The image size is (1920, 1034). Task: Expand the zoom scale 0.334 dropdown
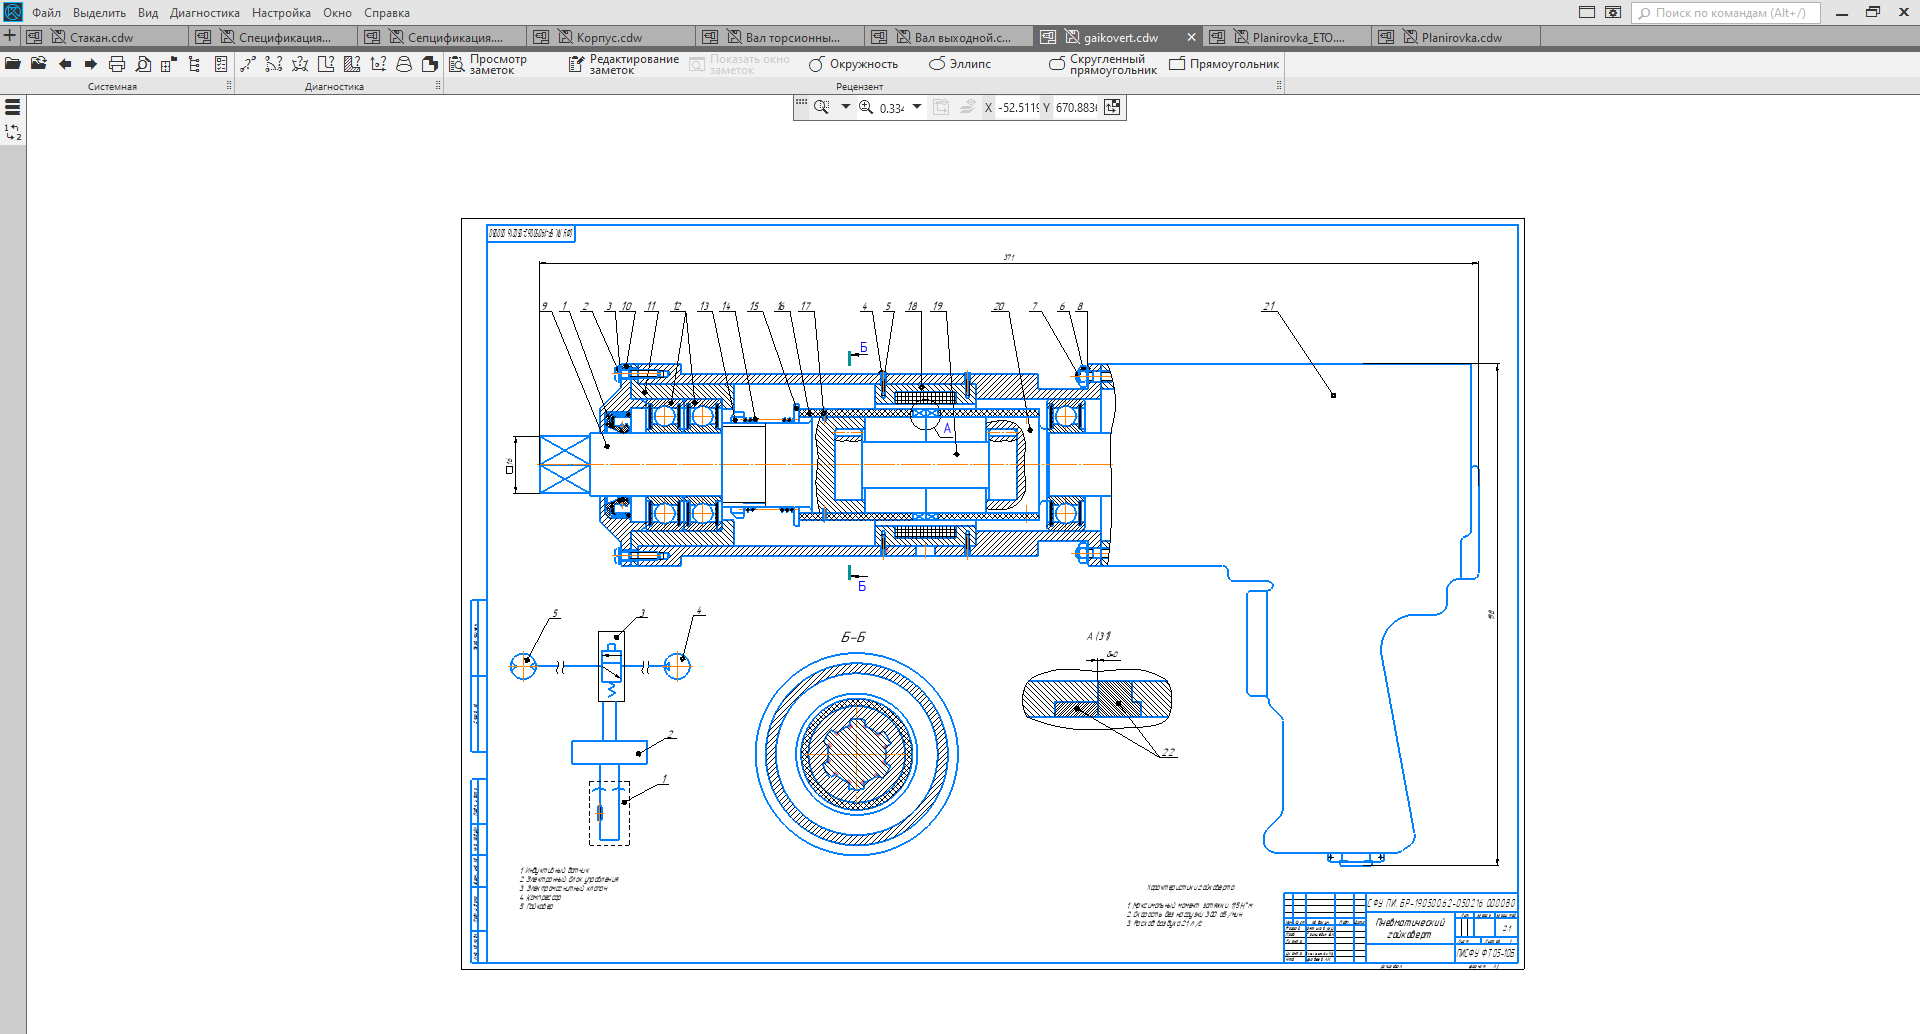917,107
